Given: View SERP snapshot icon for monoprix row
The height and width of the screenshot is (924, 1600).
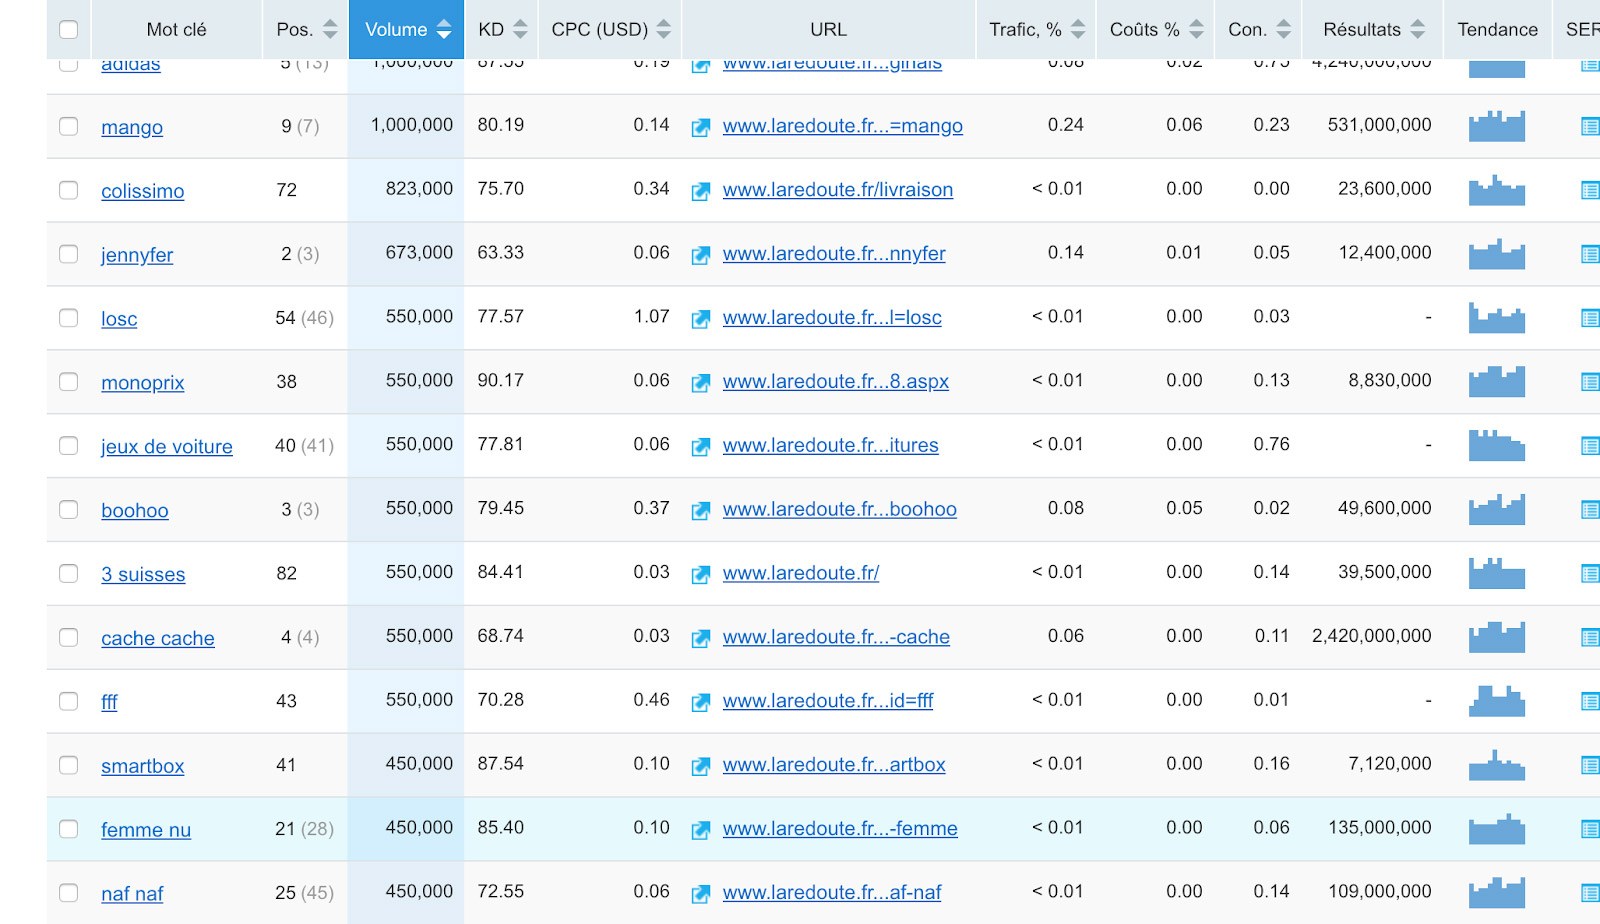Looking at the screenshot, I should pos(1590,382).
